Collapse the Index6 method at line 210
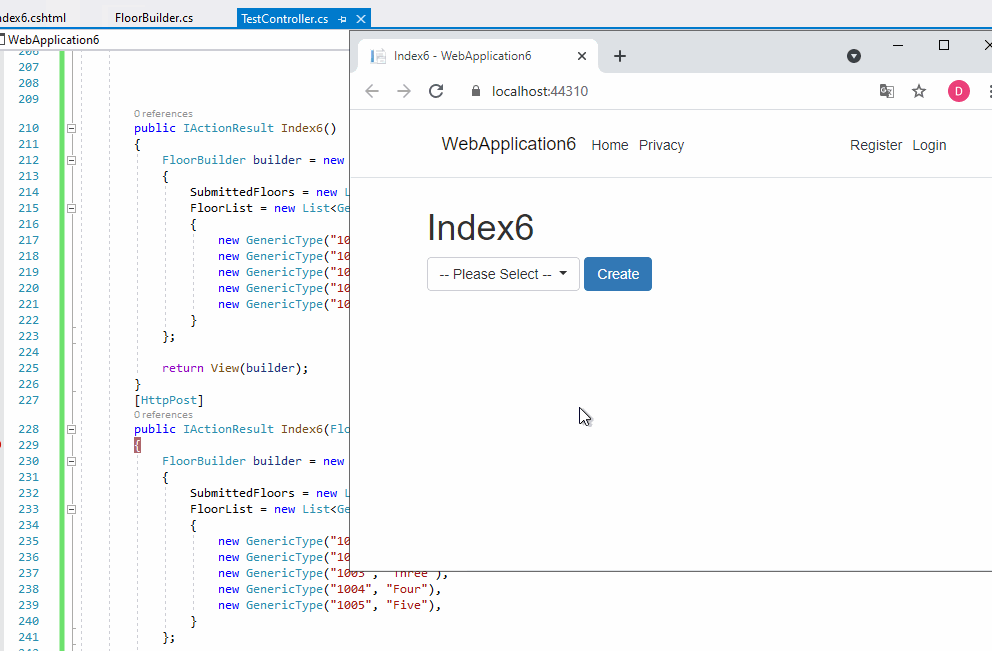This screenshot has width=992, height=651. (71, 128)
